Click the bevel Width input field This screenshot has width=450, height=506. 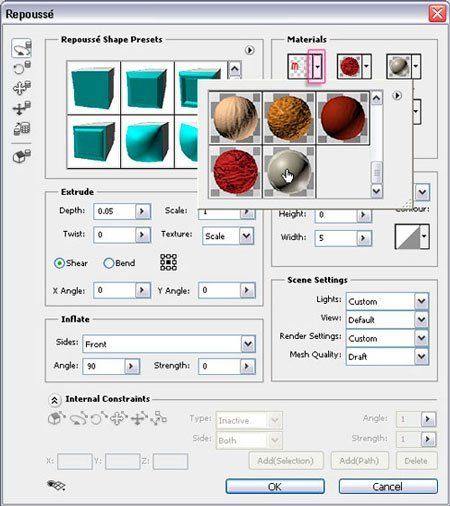[x=336, y=238]
